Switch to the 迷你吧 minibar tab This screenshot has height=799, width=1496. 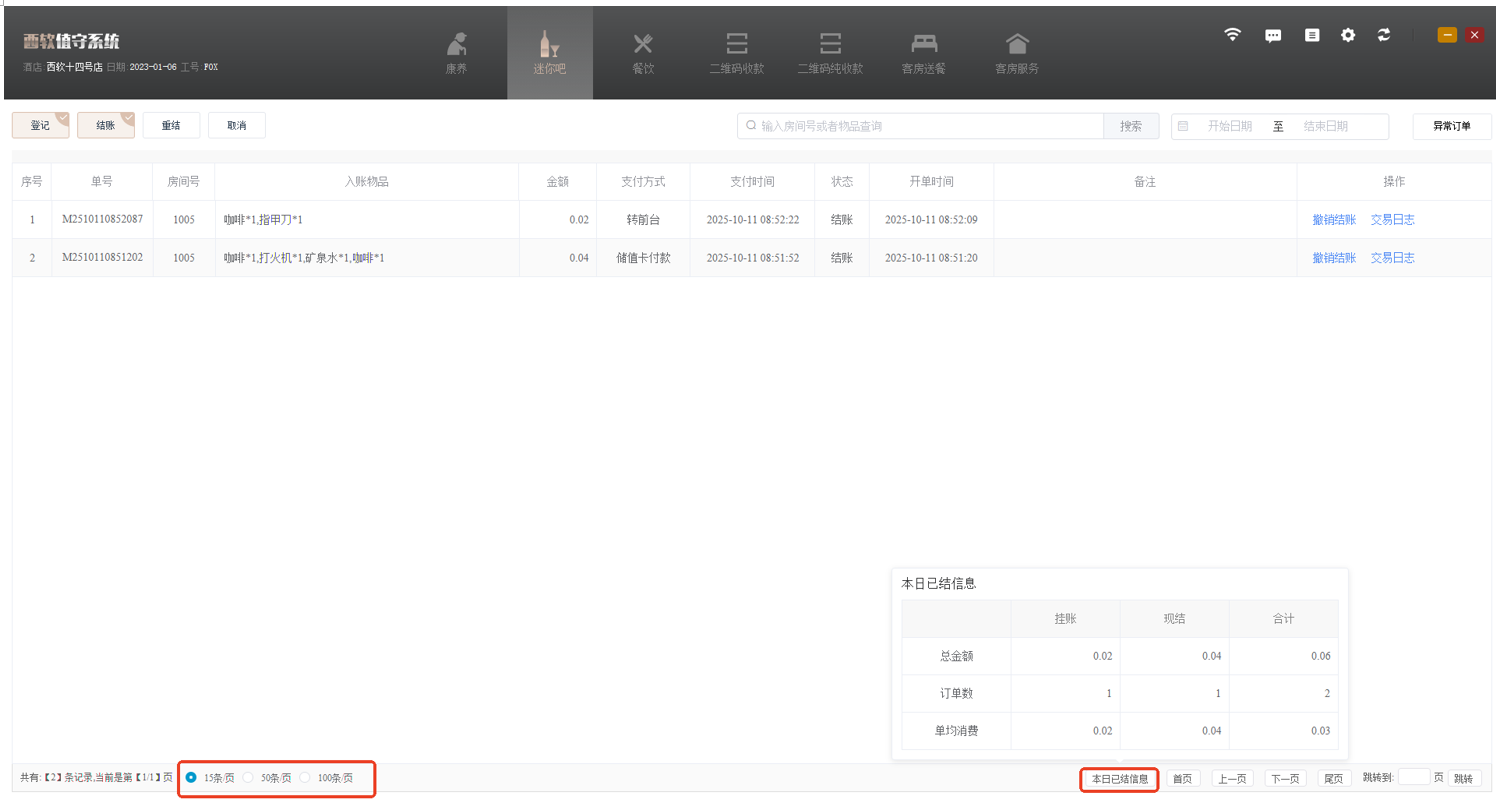point(549,54)
